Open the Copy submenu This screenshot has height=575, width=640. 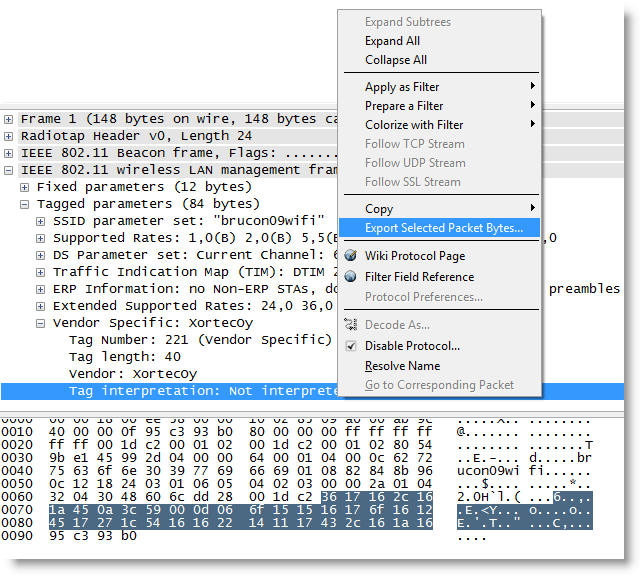pos(440,209)
